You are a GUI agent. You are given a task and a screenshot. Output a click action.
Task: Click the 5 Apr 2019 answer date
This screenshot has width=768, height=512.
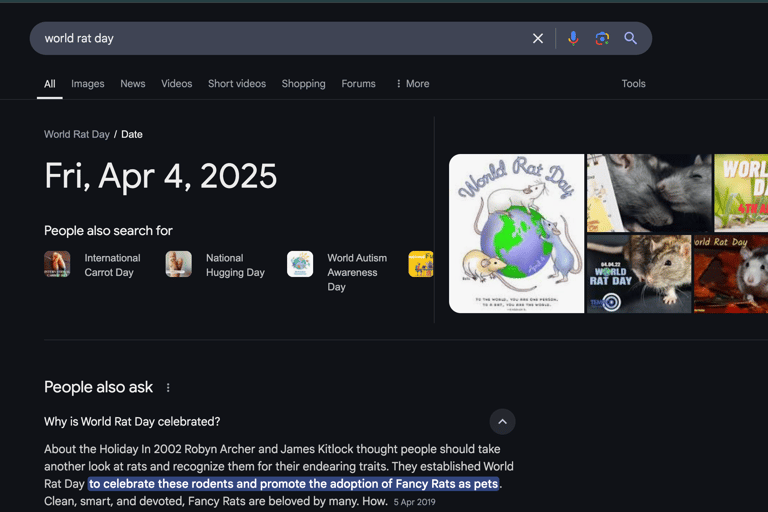(x=414, y=502)
